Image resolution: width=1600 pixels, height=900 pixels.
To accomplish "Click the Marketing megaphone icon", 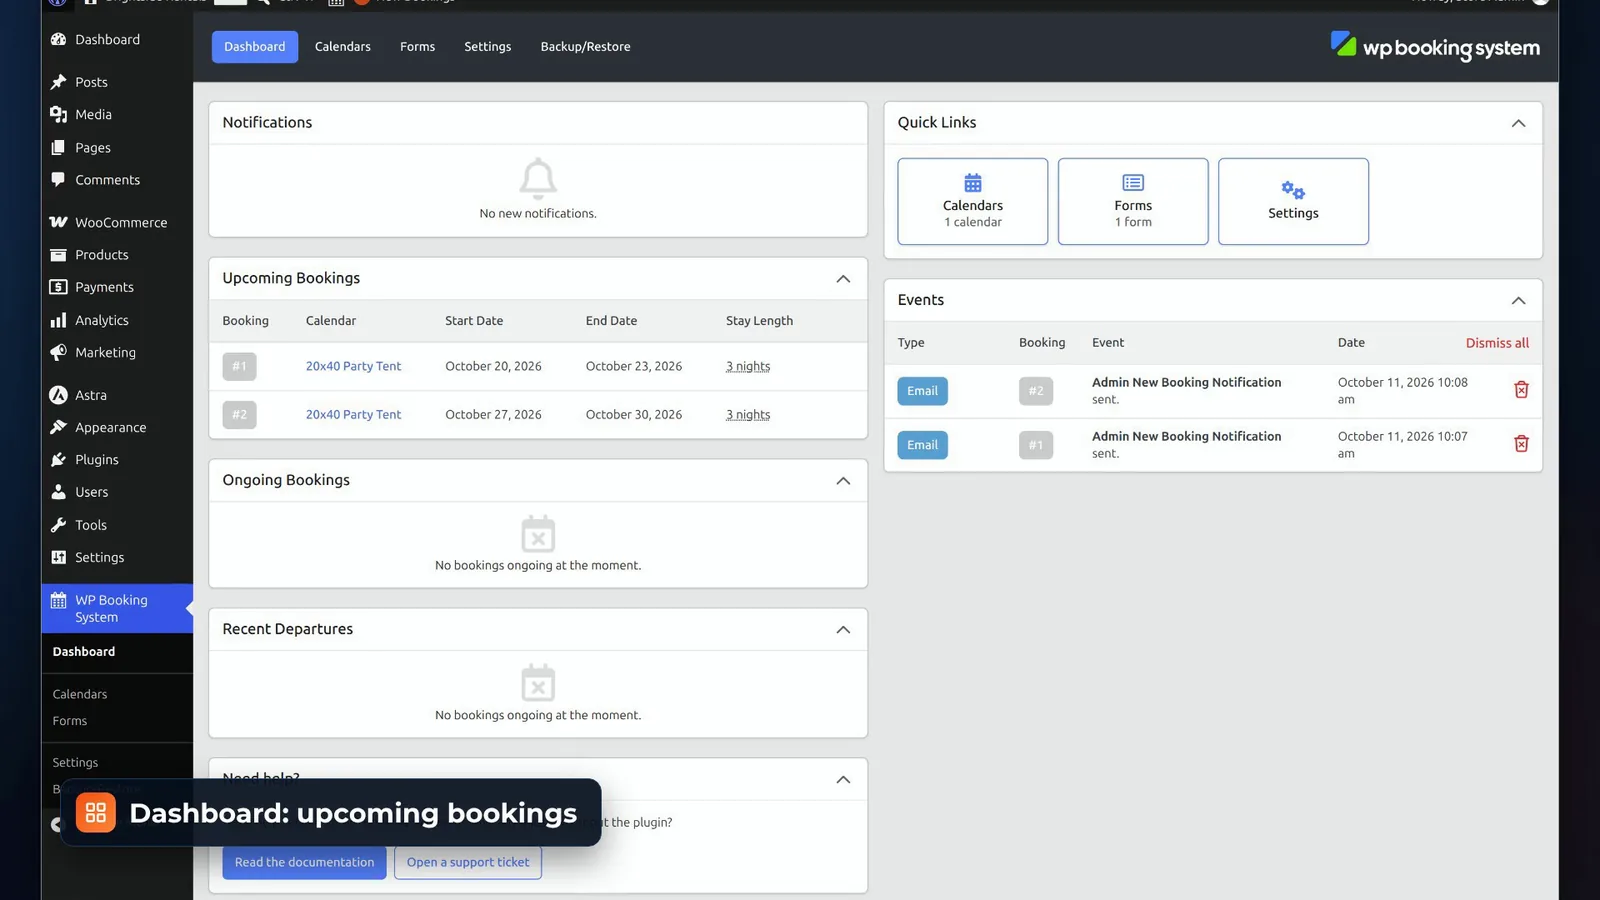I will point(58,352).
